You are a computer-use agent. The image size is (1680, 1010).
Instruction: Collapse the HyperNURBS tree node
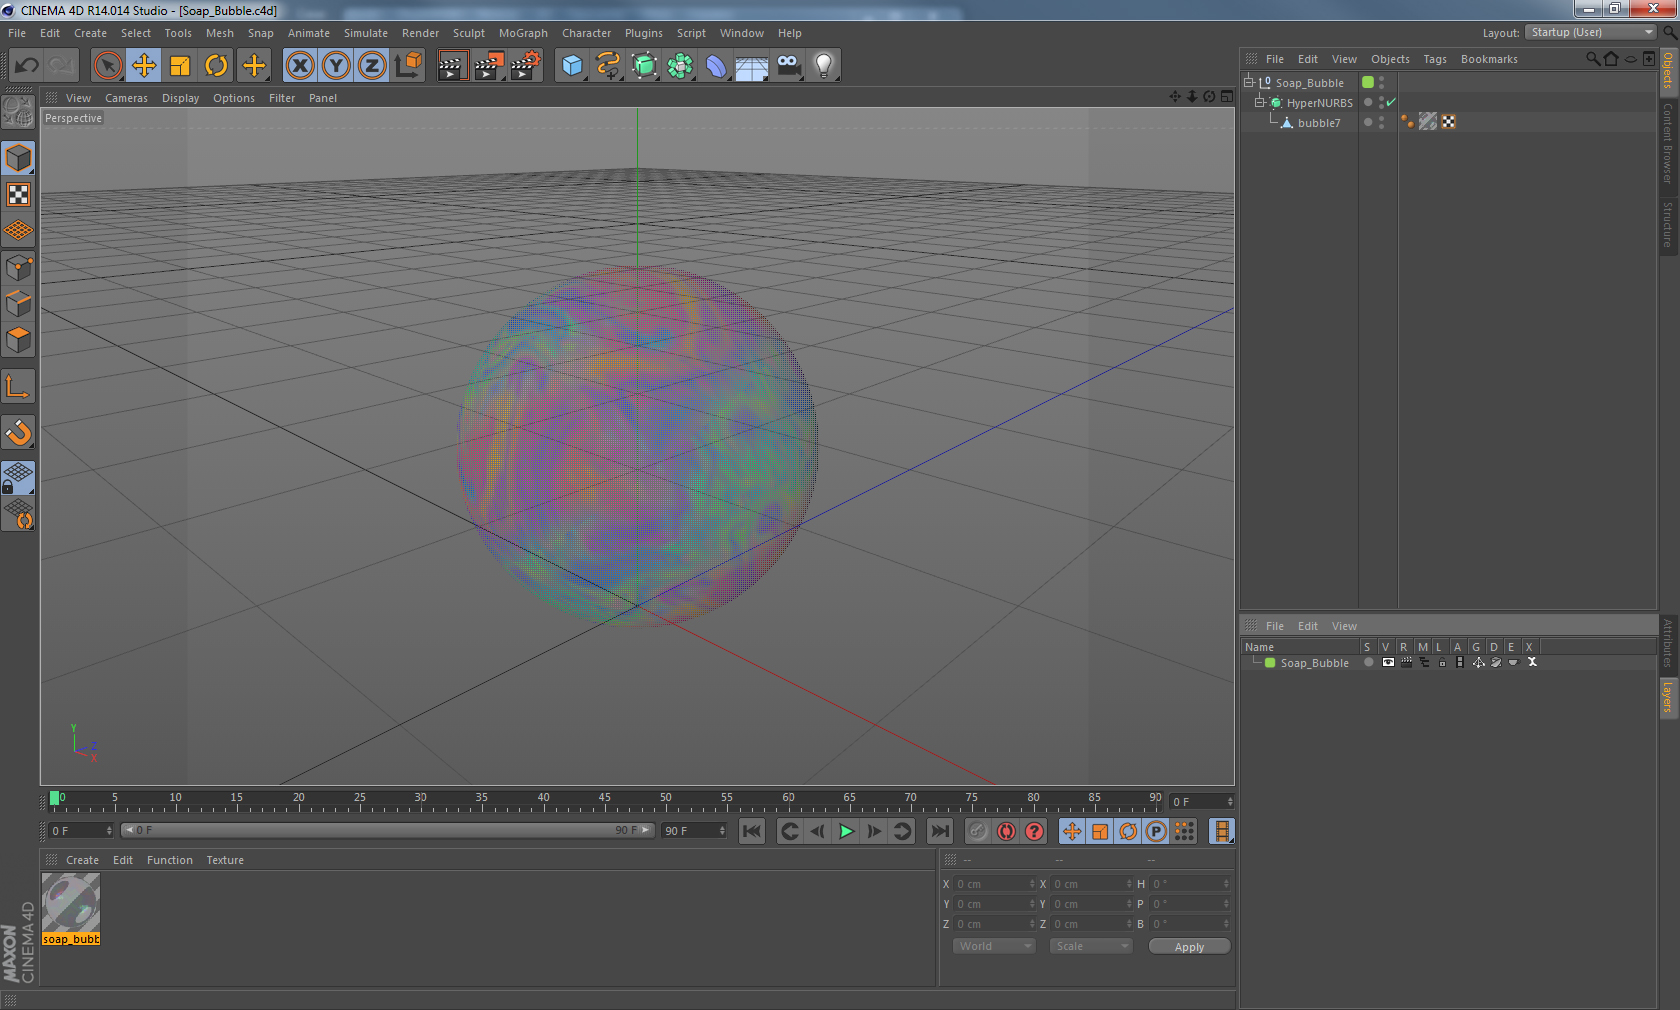click(1260, 103)
